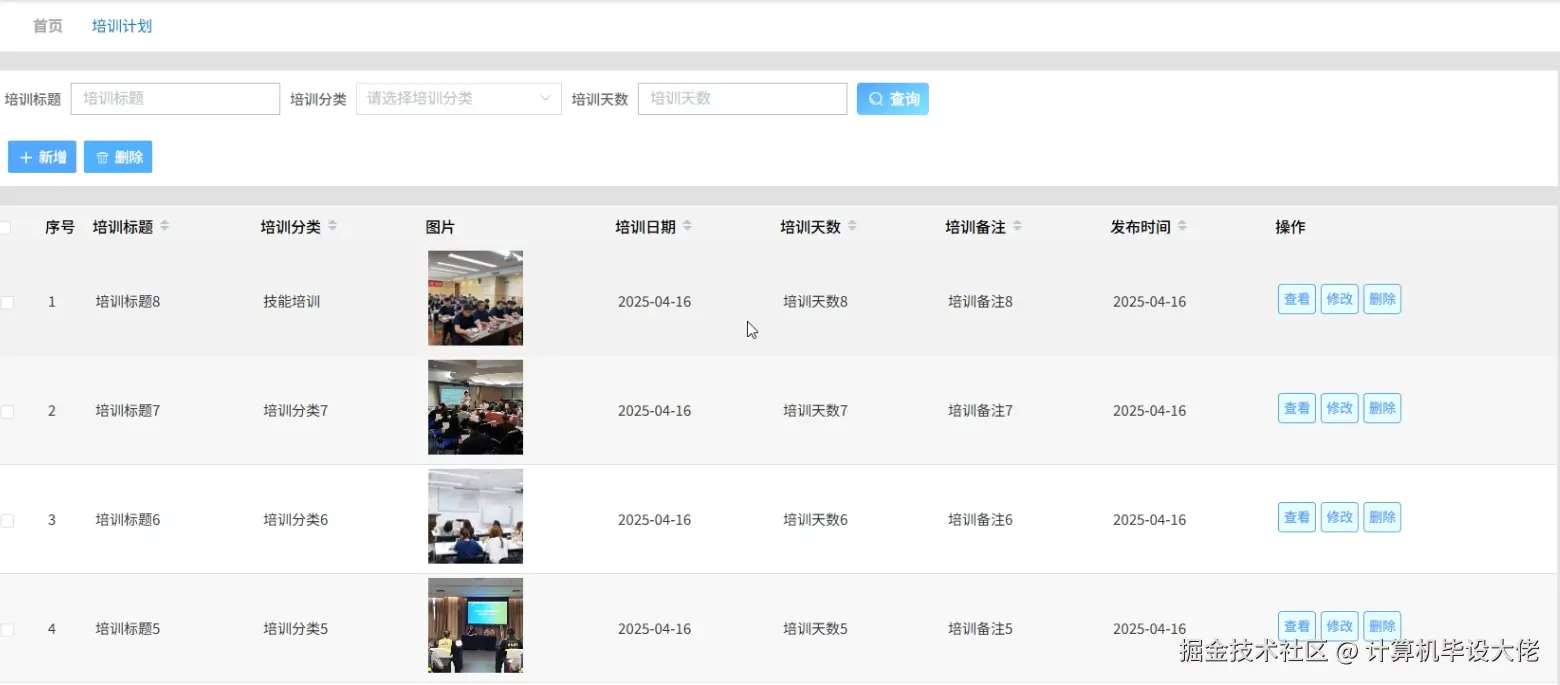Click 修改 button for 培训标题5
1560x685 pixels.
pos(1339,625)
